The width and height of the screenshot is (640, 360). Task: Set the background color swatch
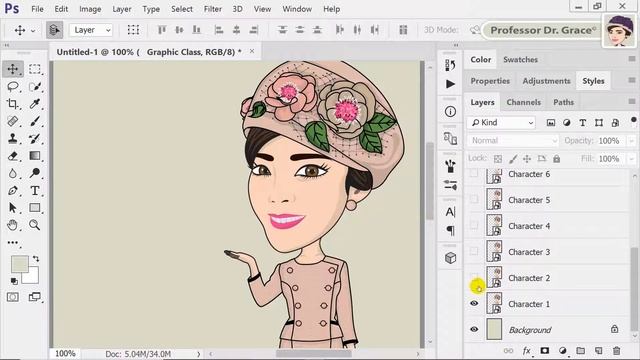pyautogui.click(x=33, y=278)
